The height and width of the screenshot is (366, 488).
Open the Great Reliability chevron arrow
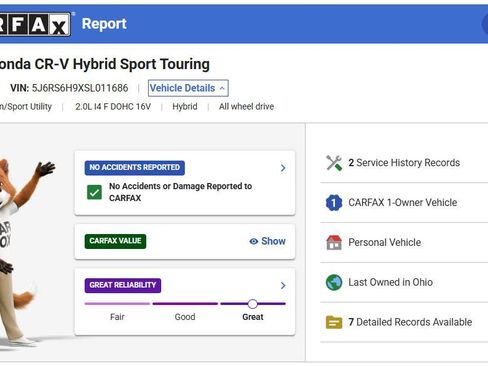pos(283,286)
